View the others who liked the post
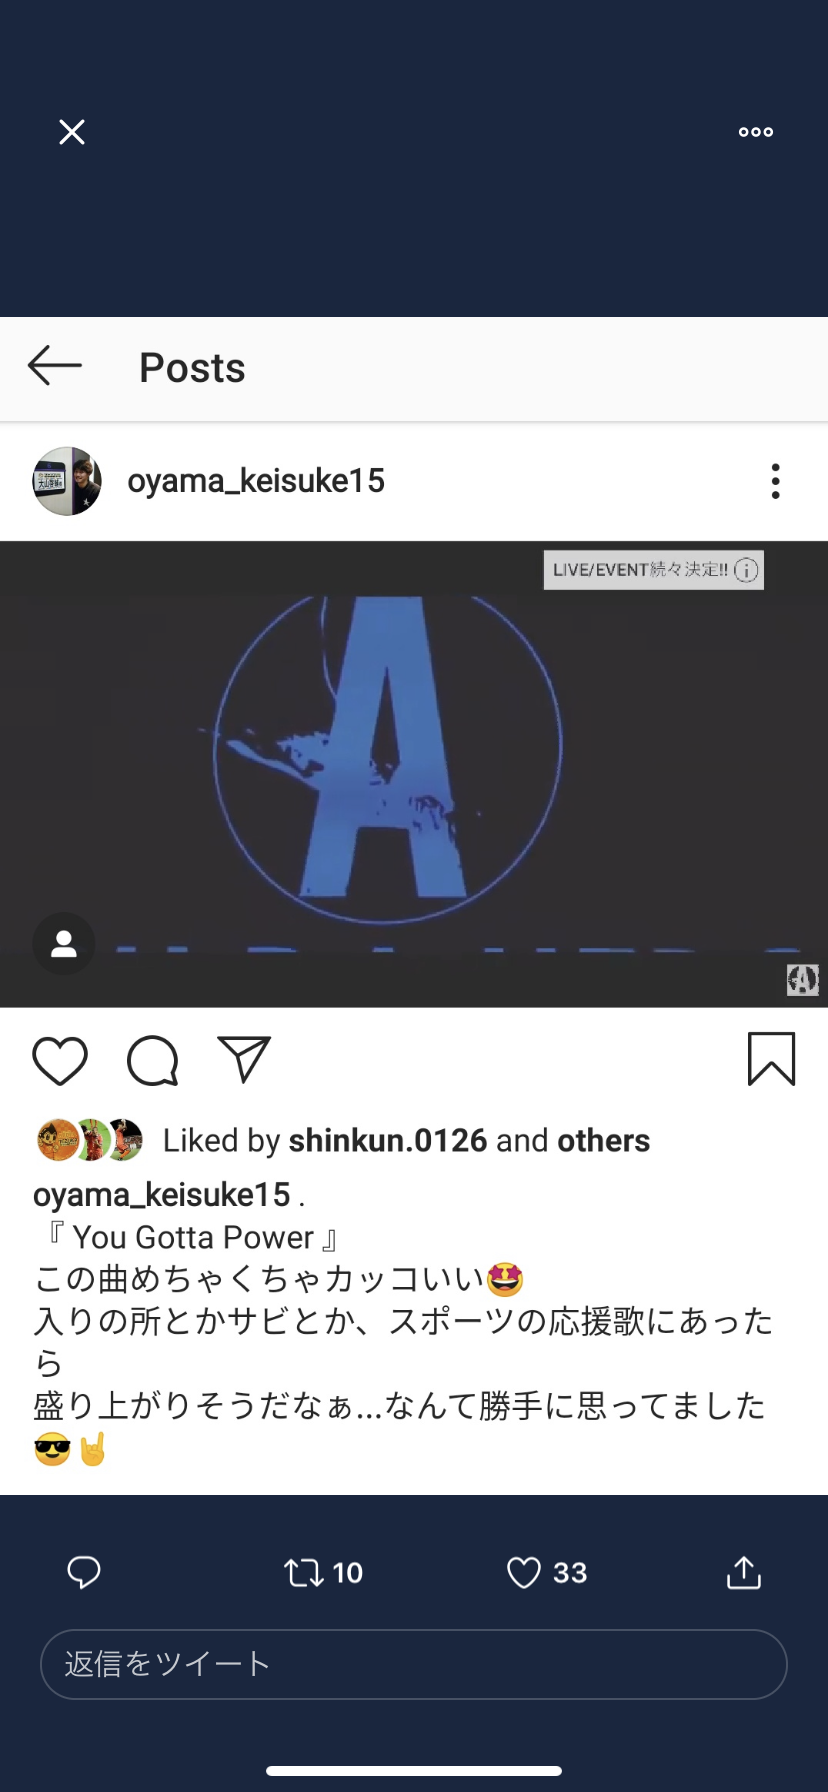Viewport: 828px width, 1792px height. click(x=604, y=1141)
